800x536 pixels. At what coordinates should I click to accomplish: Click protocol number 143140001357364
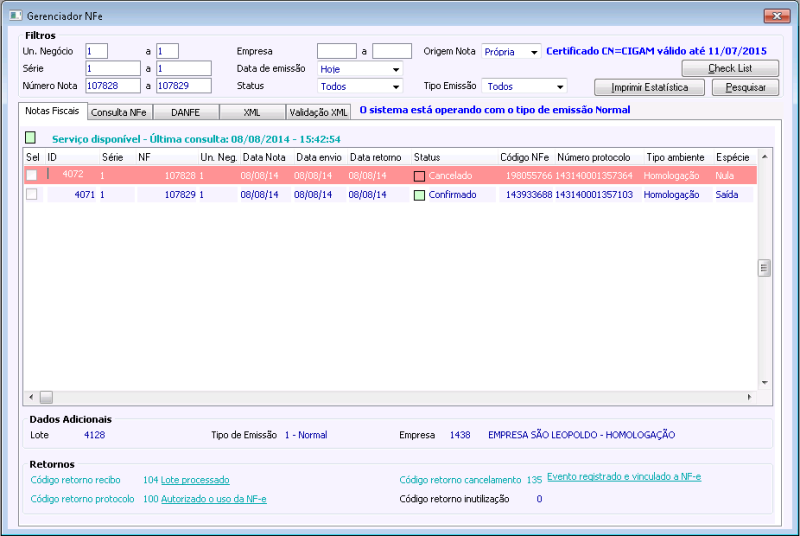click(594, 175)
